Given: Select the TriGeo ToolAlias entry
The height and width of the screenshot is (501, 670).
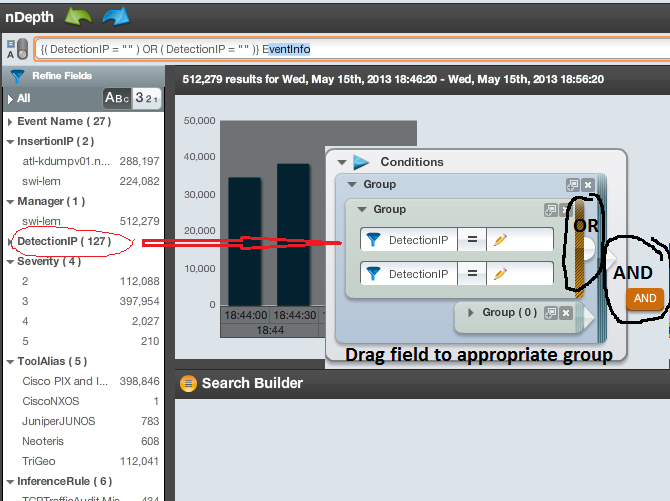Looking at the screenshot, I should pos(91,461).
